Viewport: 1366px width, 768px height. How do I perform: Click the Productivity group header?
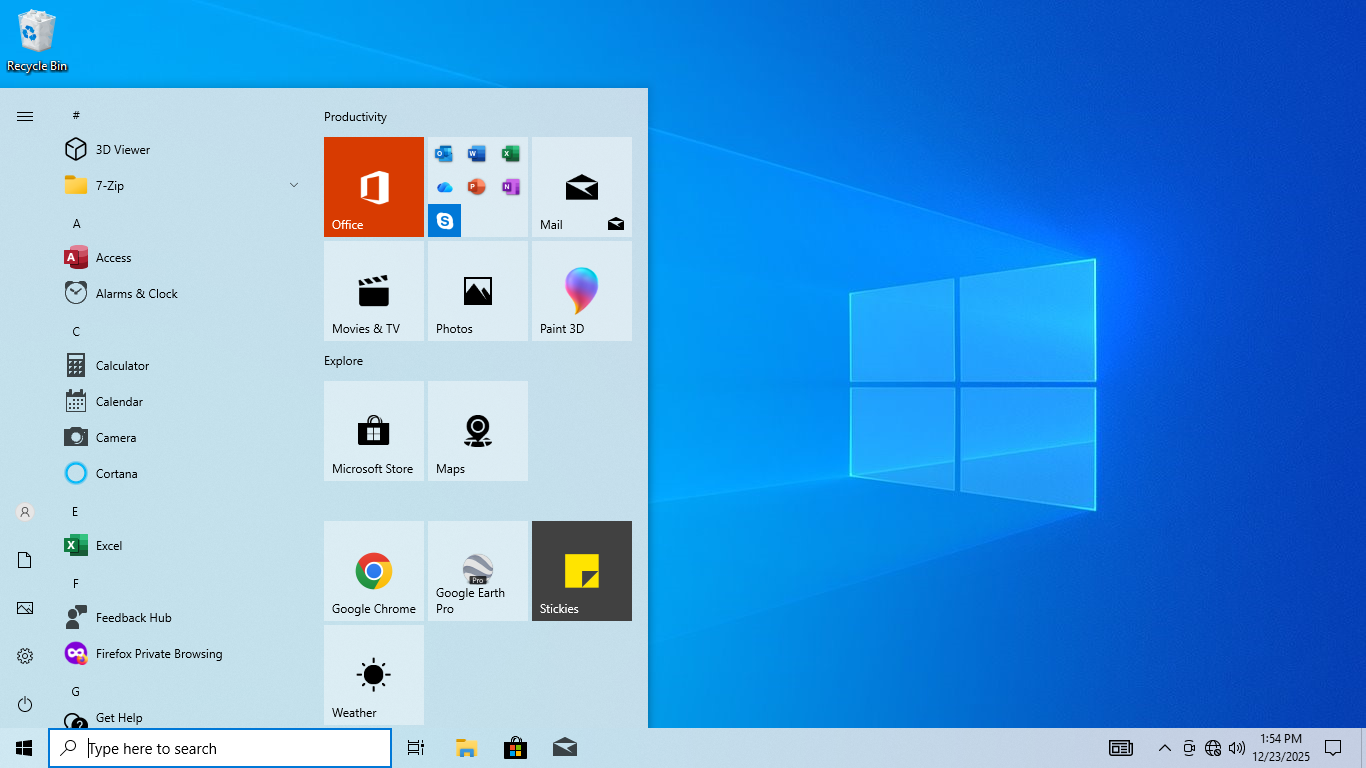click(355, 117)
